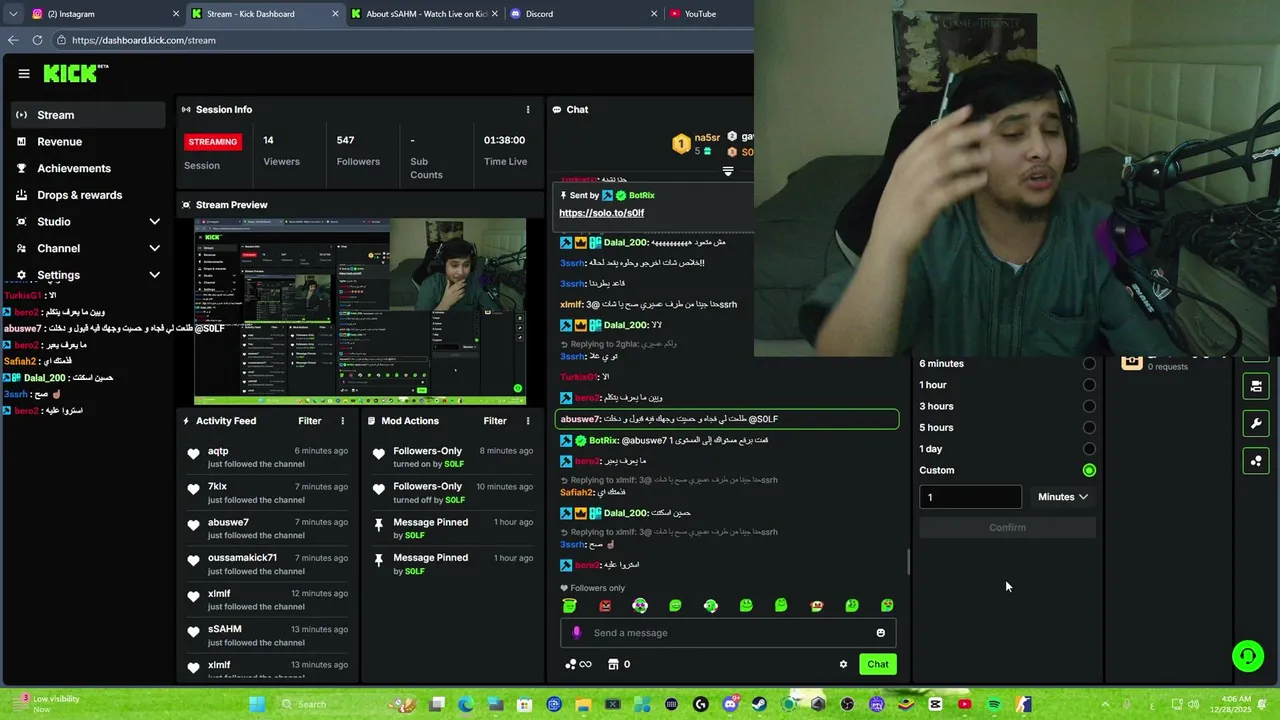Click the green headset support button

(1248, 656)
